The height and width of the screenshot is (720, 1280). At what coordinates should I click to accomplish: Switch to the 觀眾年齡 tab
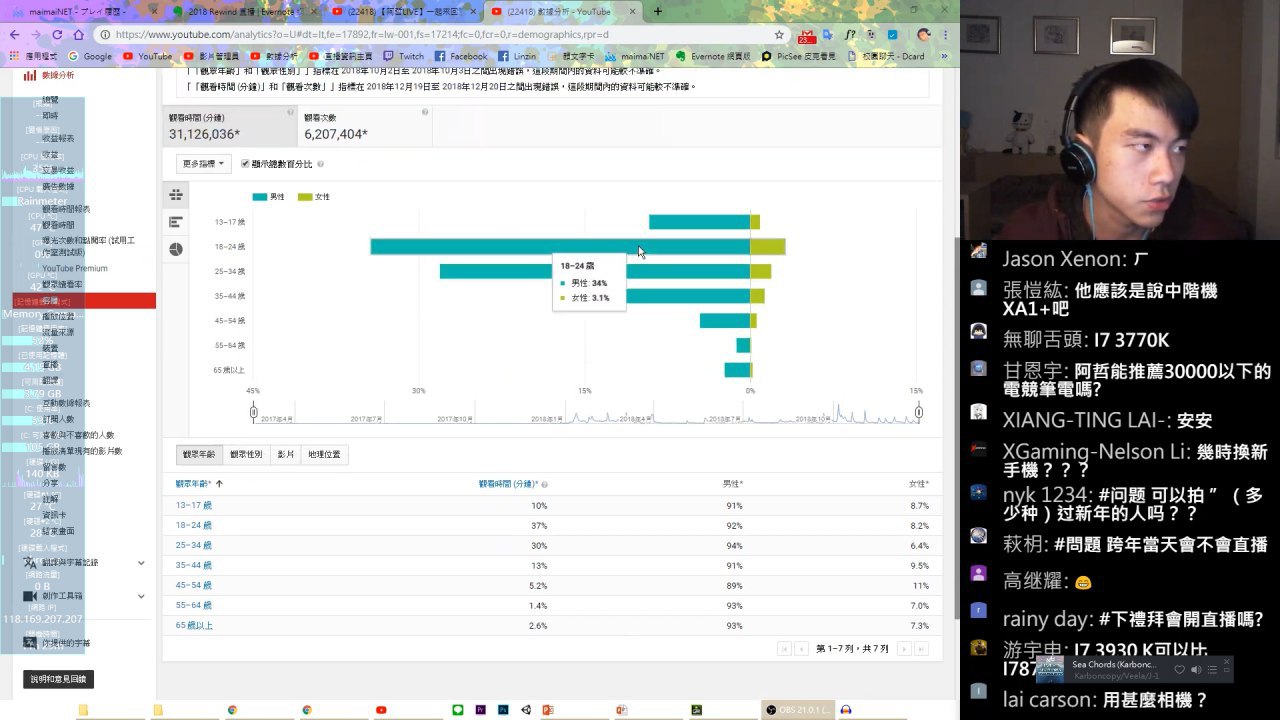[x=199, y=454]
